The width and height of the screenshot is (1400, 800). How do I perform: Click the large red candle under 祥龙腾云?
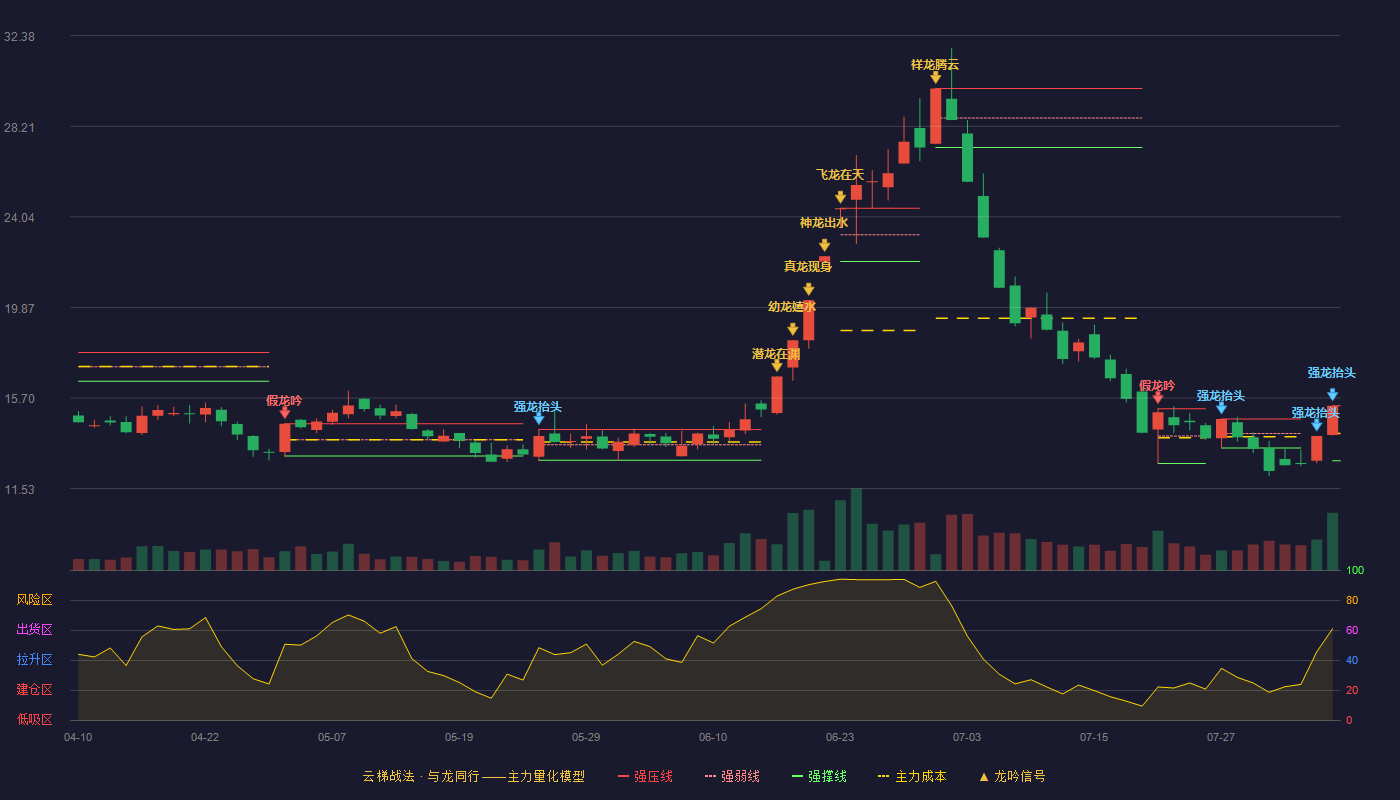point(935,116)
